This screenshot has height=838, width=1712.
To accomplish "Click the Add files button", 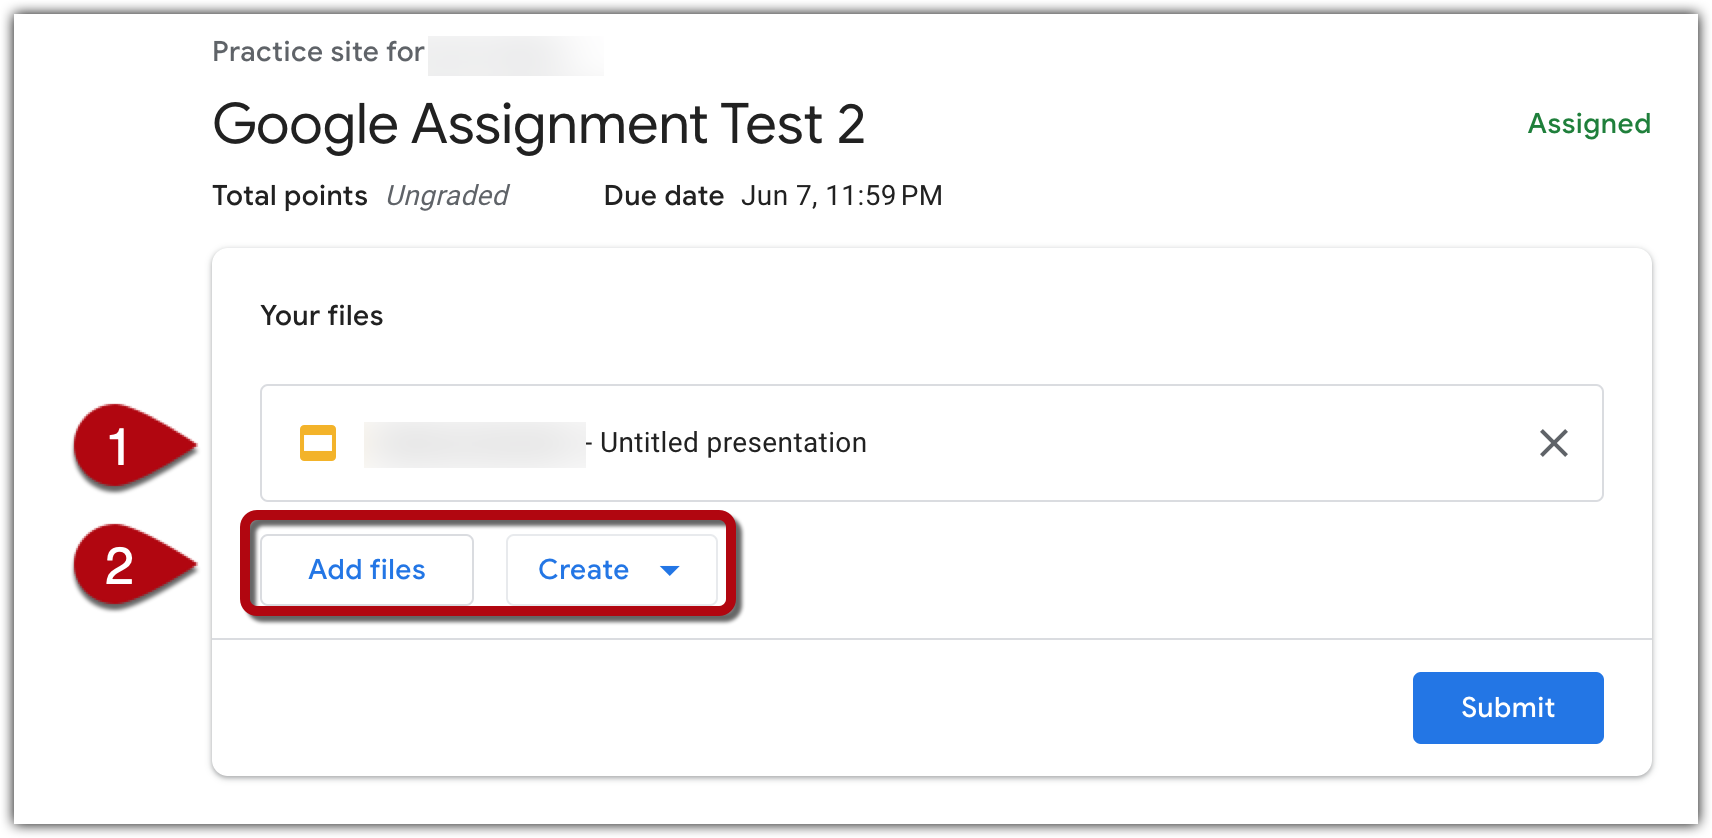I will point(366,569).
